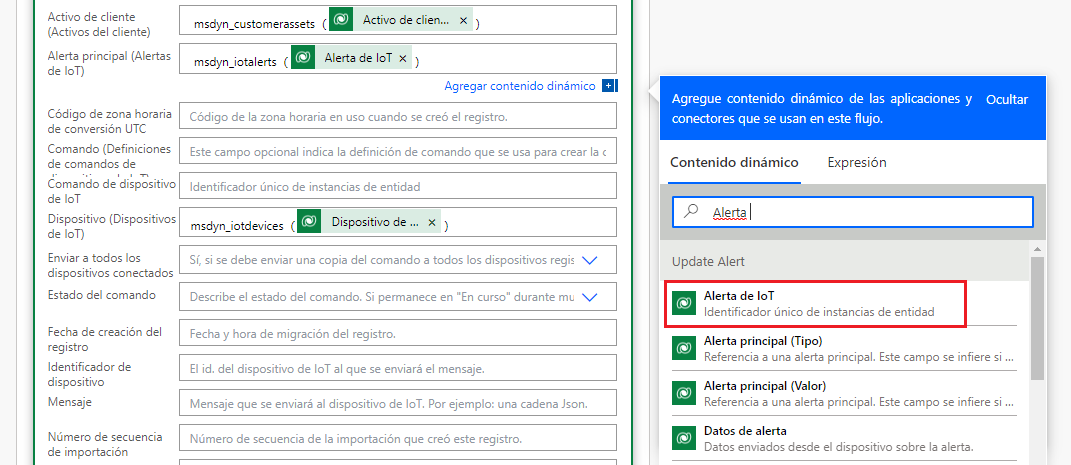Expand Enviar a todos los dispositivos dropdown

589,260
